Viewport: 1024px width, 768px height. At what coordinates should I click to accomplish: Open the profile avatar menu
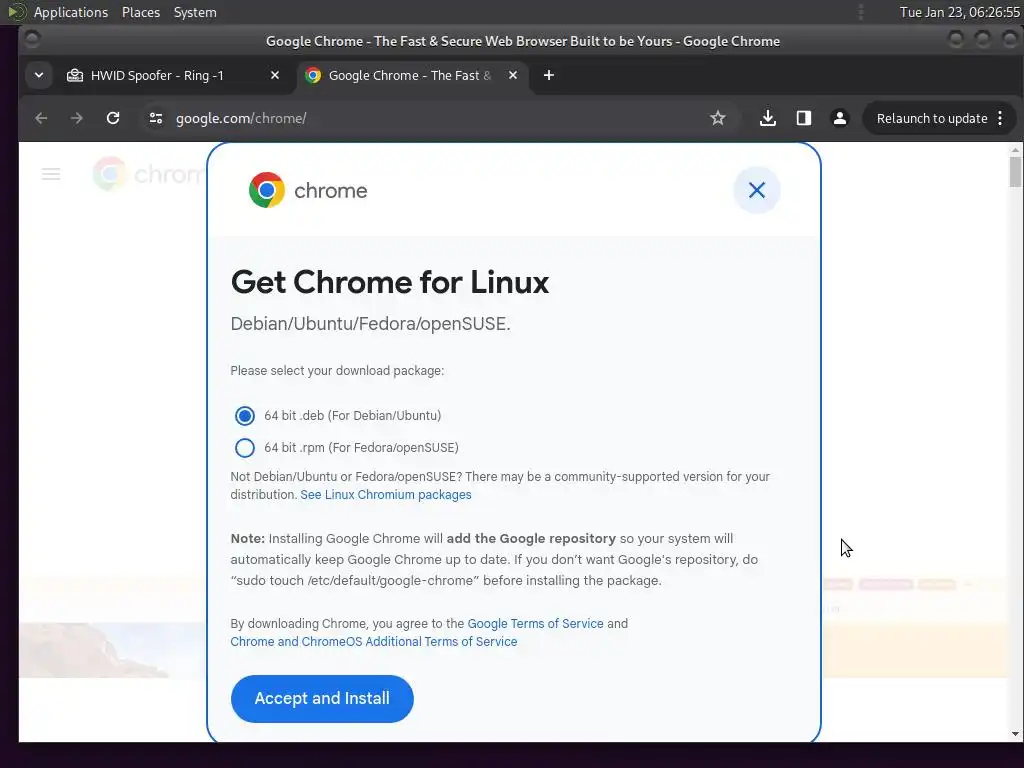pyautogui.click(x=840, y=118)
